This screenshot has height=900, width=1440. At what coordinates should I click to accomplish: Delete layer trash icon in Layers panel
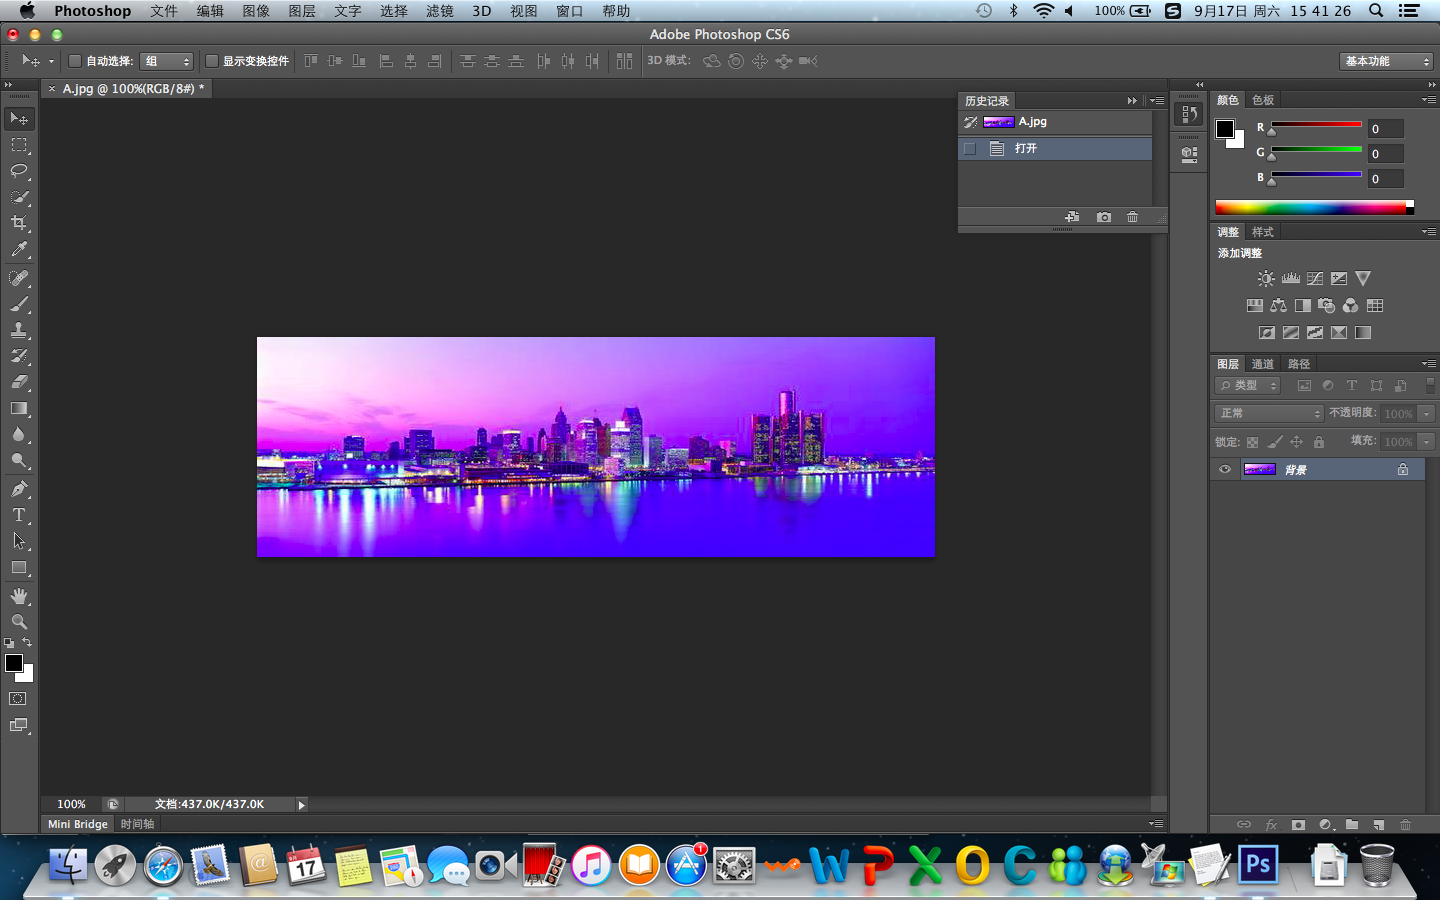pyautogui.click(x=1406, y=825)
